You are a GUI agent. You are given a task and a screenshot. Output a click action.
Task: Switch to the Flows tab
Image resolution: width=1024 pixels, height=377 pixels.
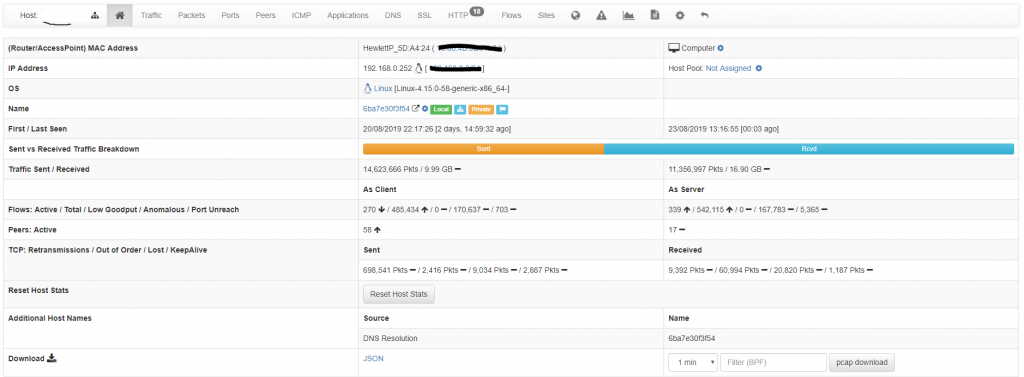tap(511, 15)
